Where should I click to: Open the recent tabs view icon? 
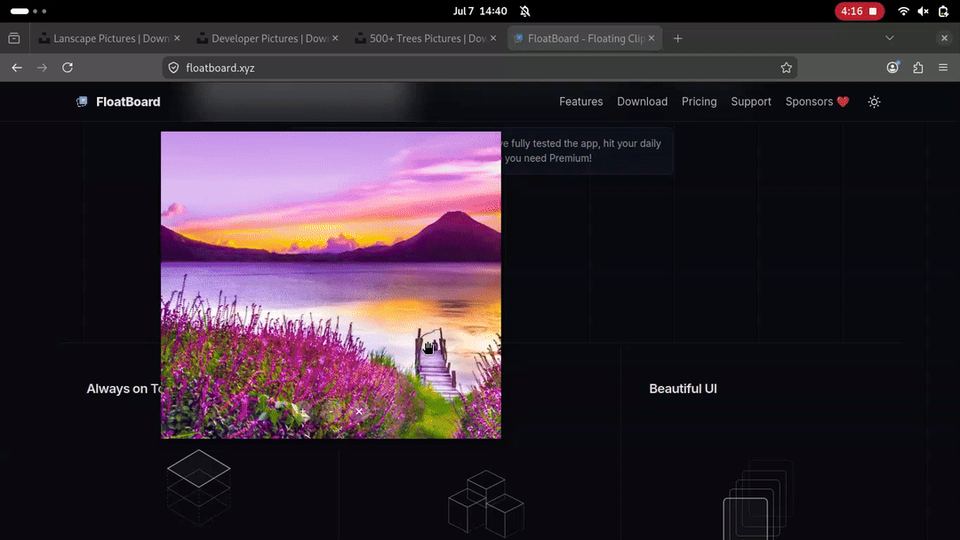pyautogui.click(x=14, y=39)
